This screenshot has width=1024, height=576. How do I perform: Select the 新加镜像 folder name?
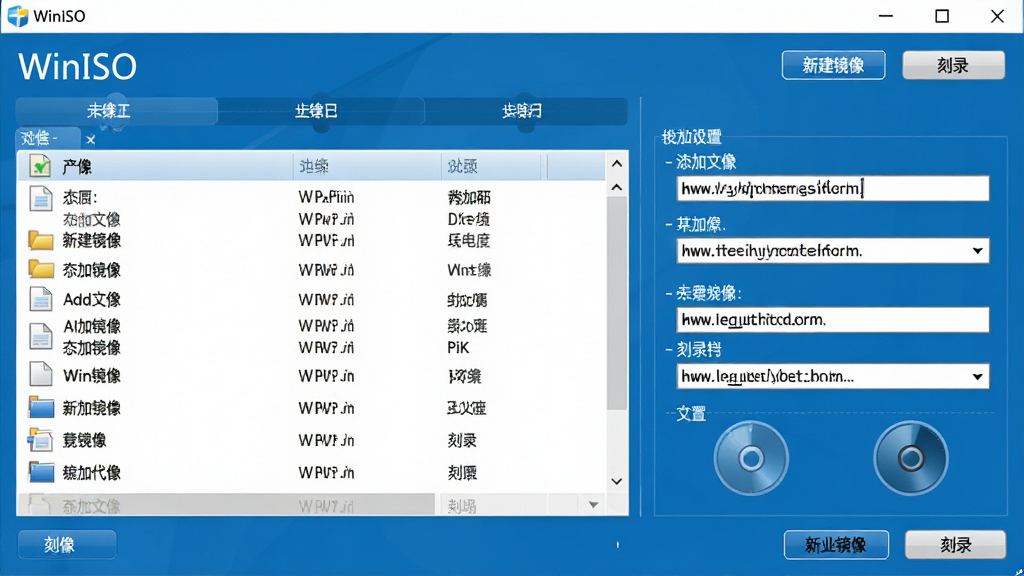(x=91, y=408)
